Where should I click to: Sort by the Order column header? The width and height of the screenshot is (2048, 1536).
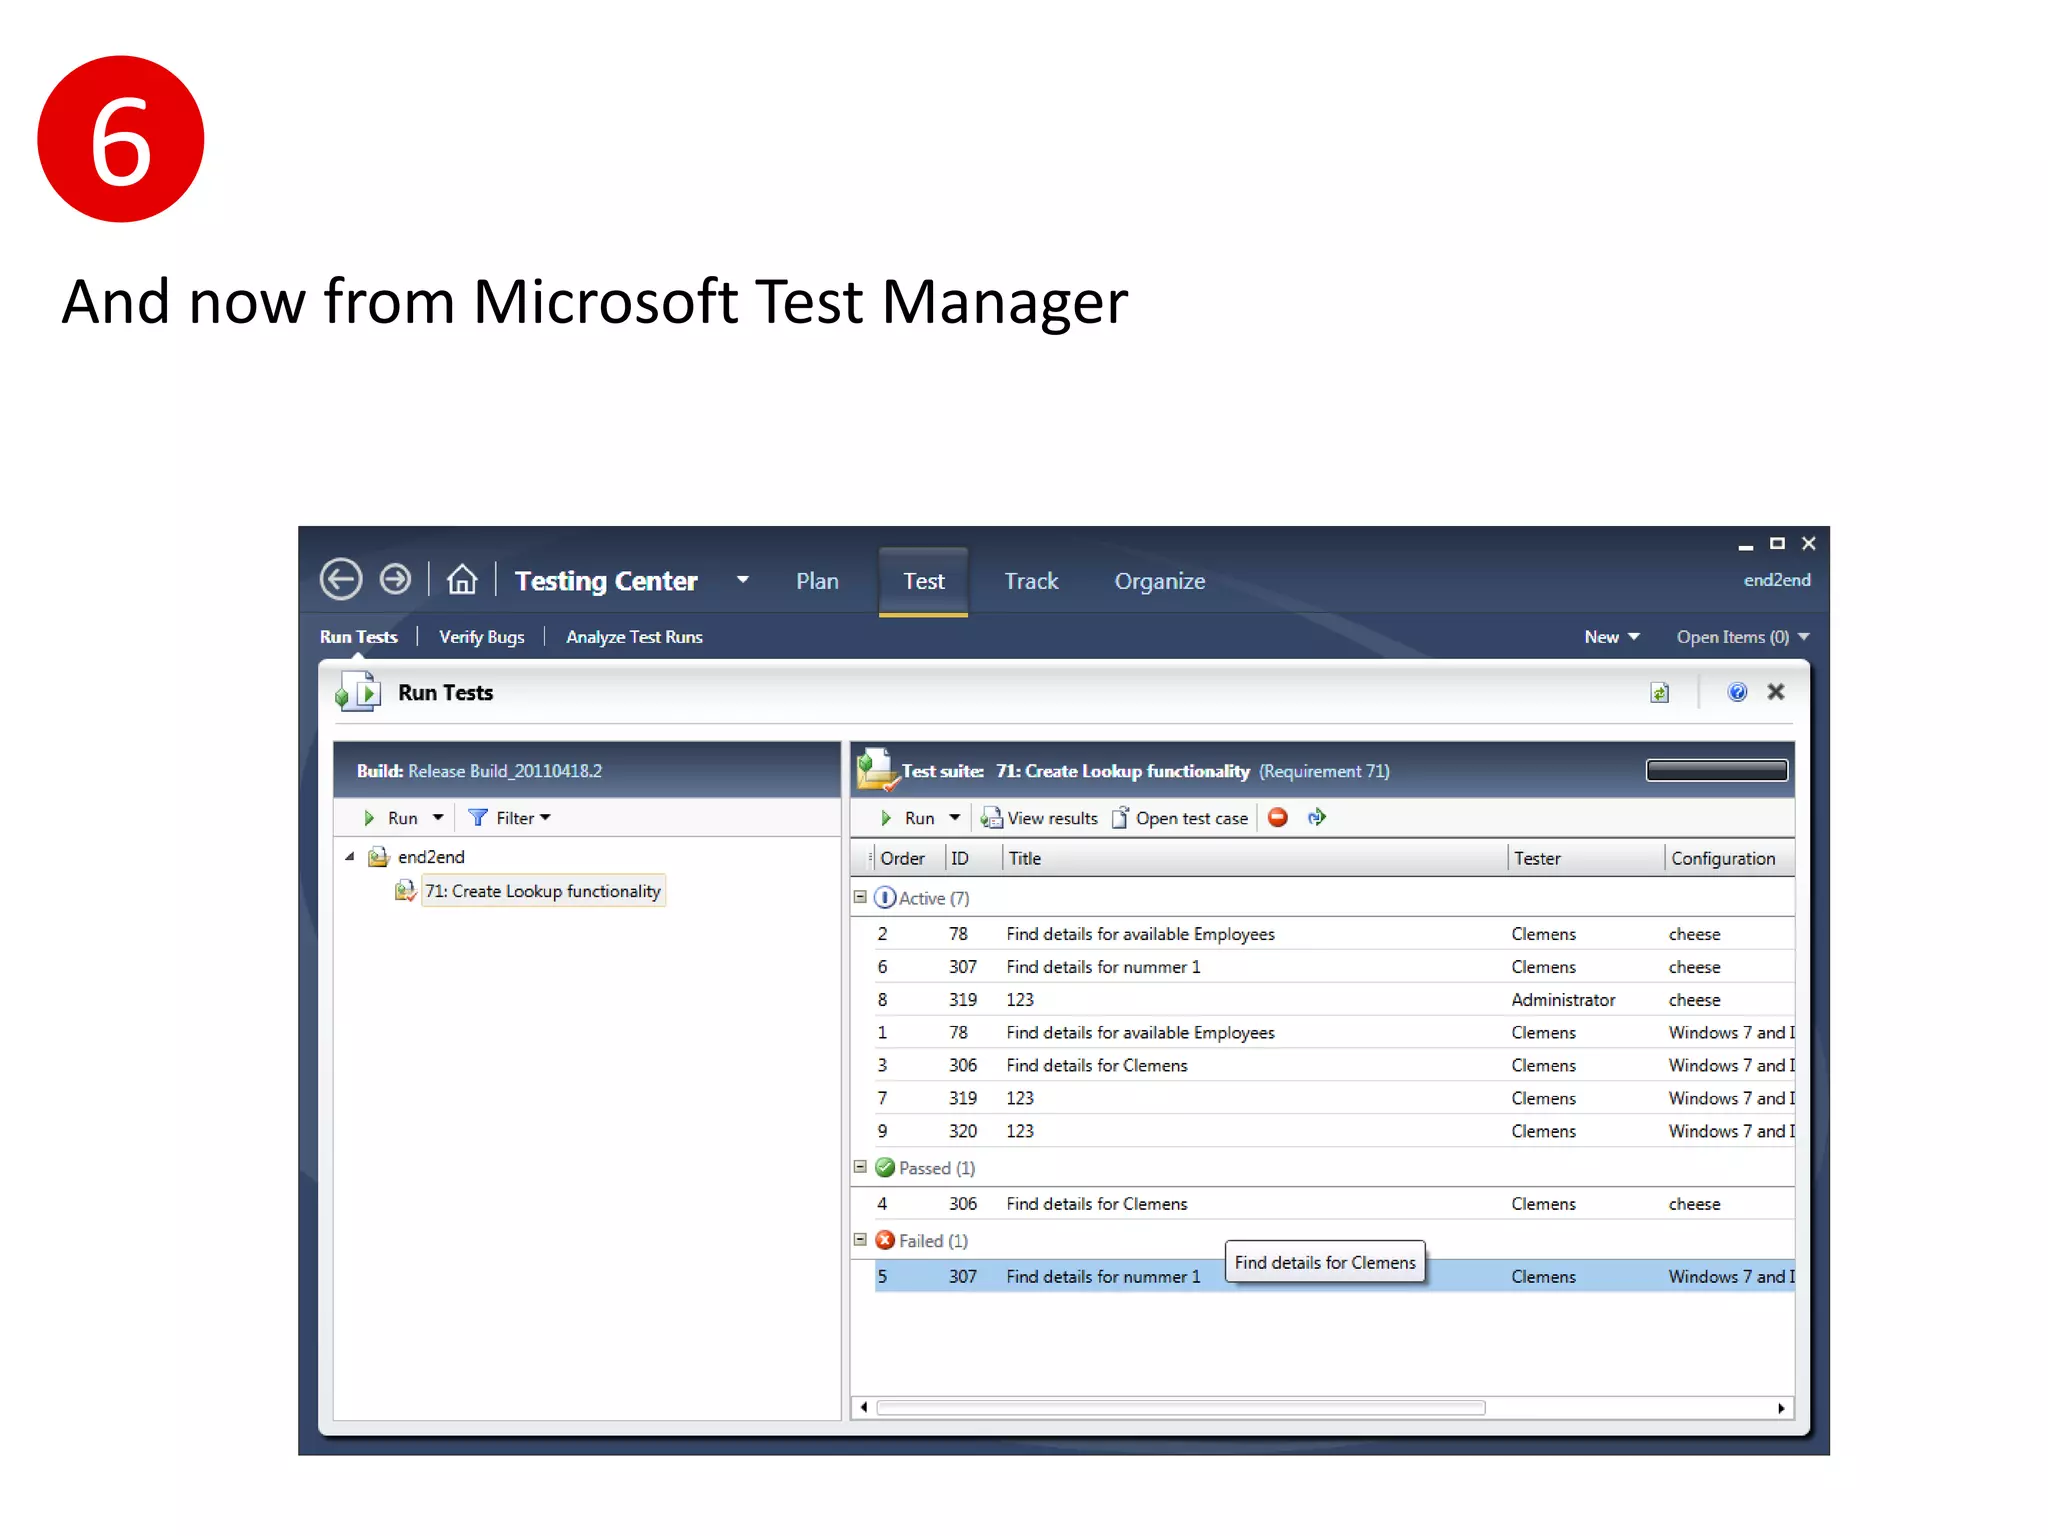coord(907,858)
